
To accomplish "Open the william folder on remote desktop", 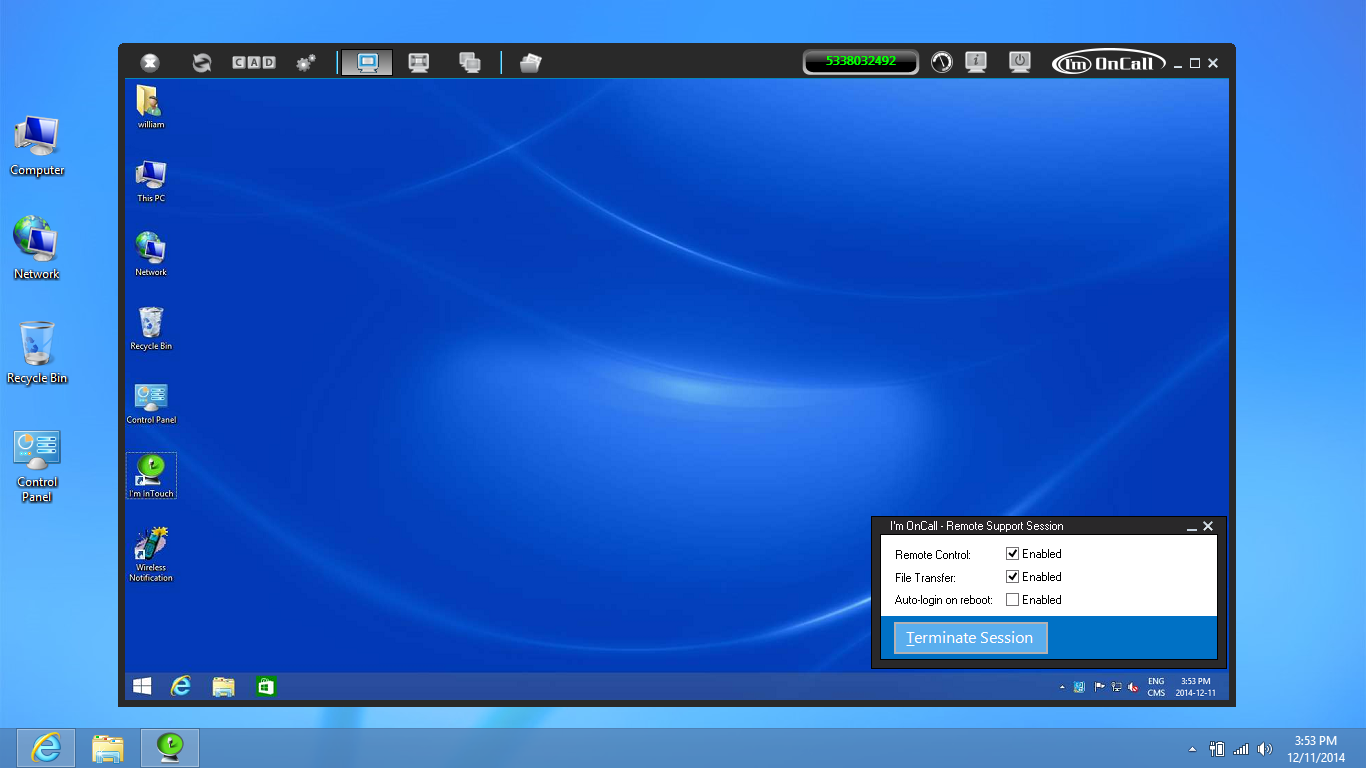I will [151, 108].
